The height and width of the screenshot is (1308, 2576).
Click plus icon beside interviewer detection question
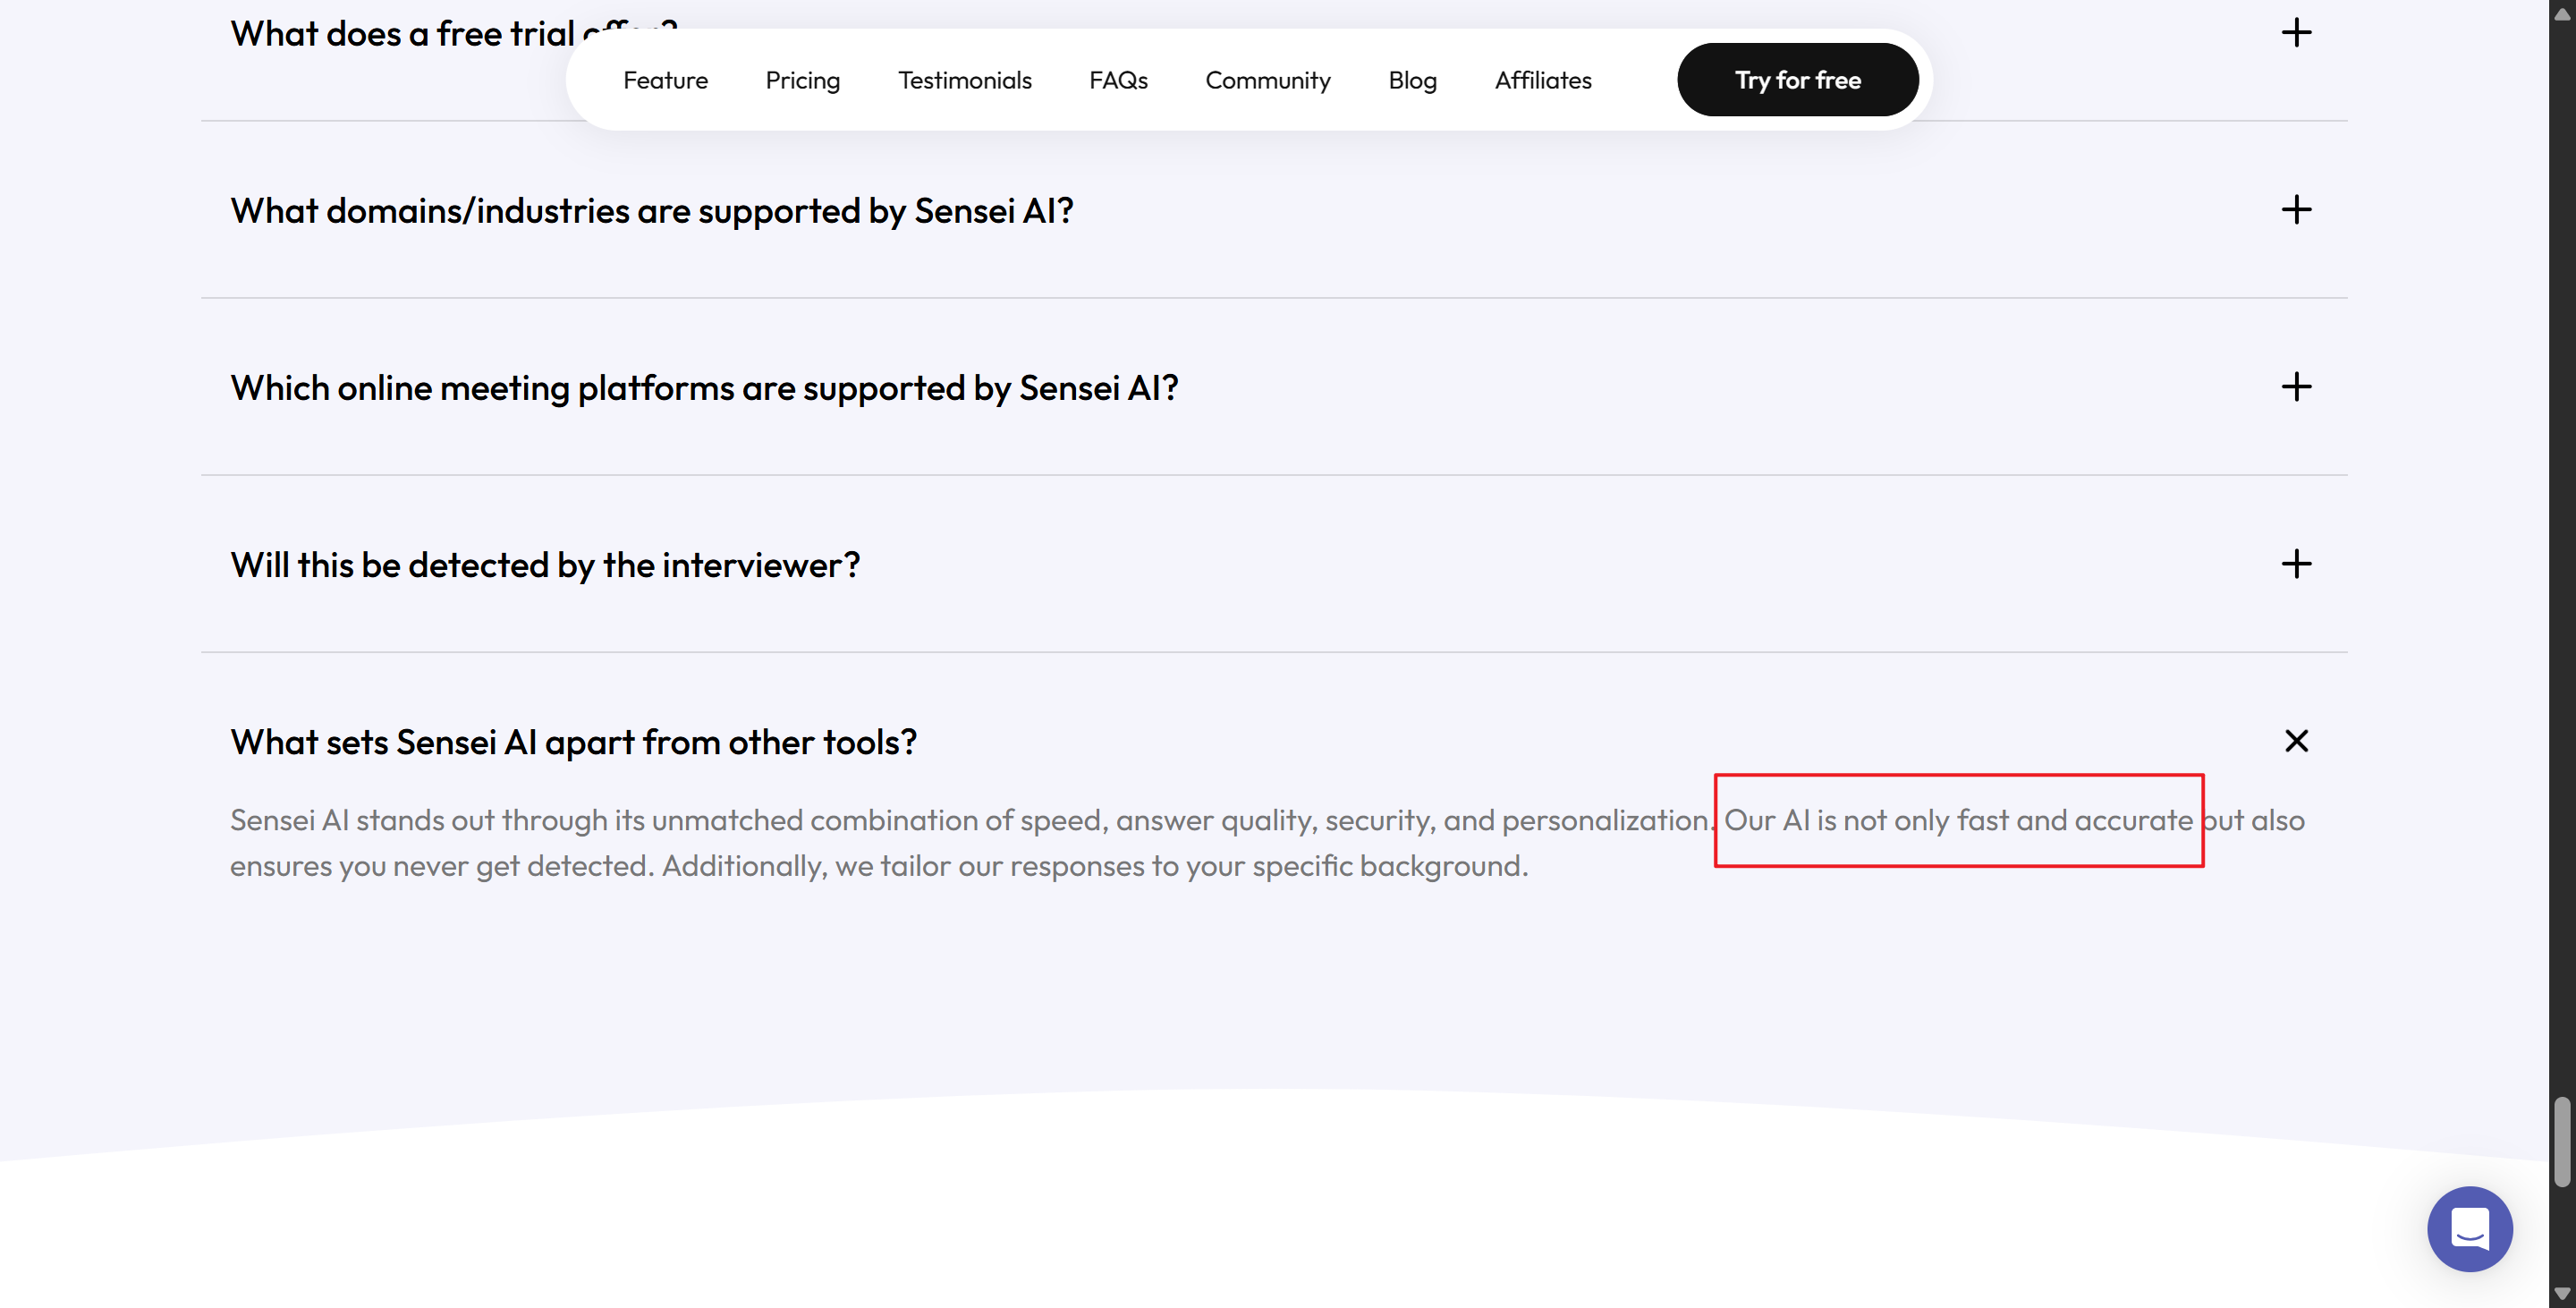click(x=2296, y=564)
